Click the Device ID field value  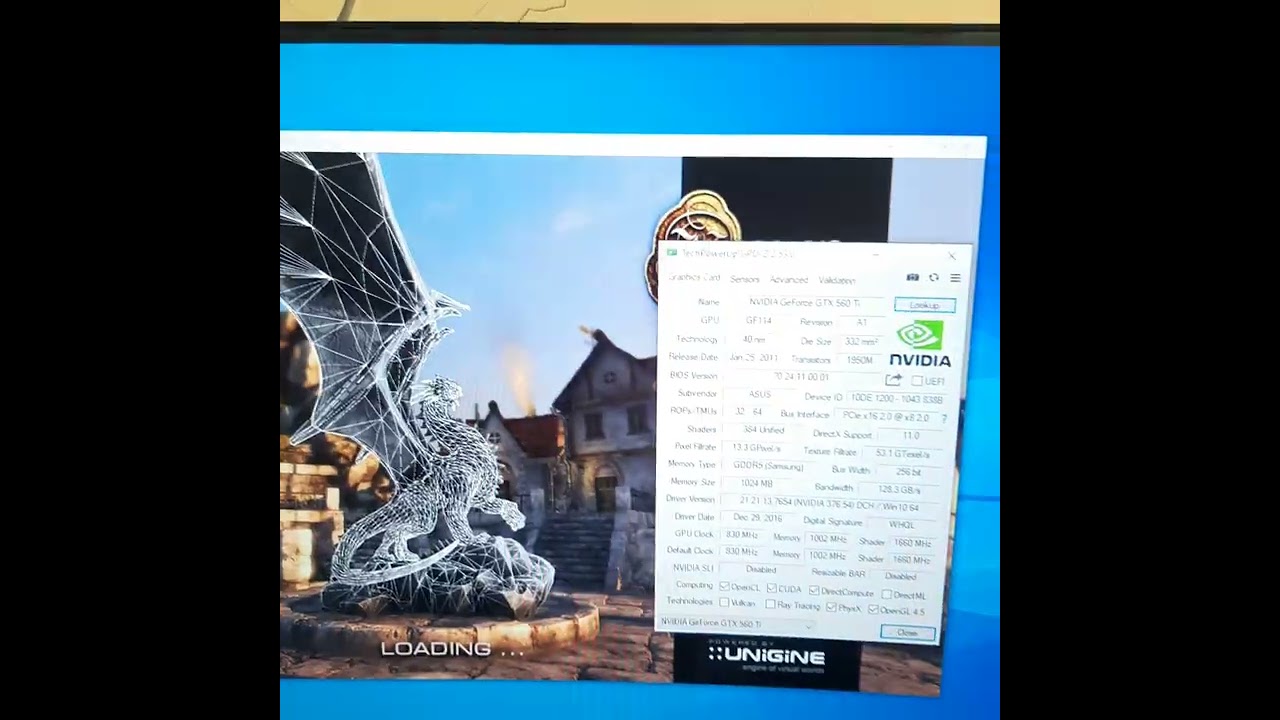(x=897, y=399)
